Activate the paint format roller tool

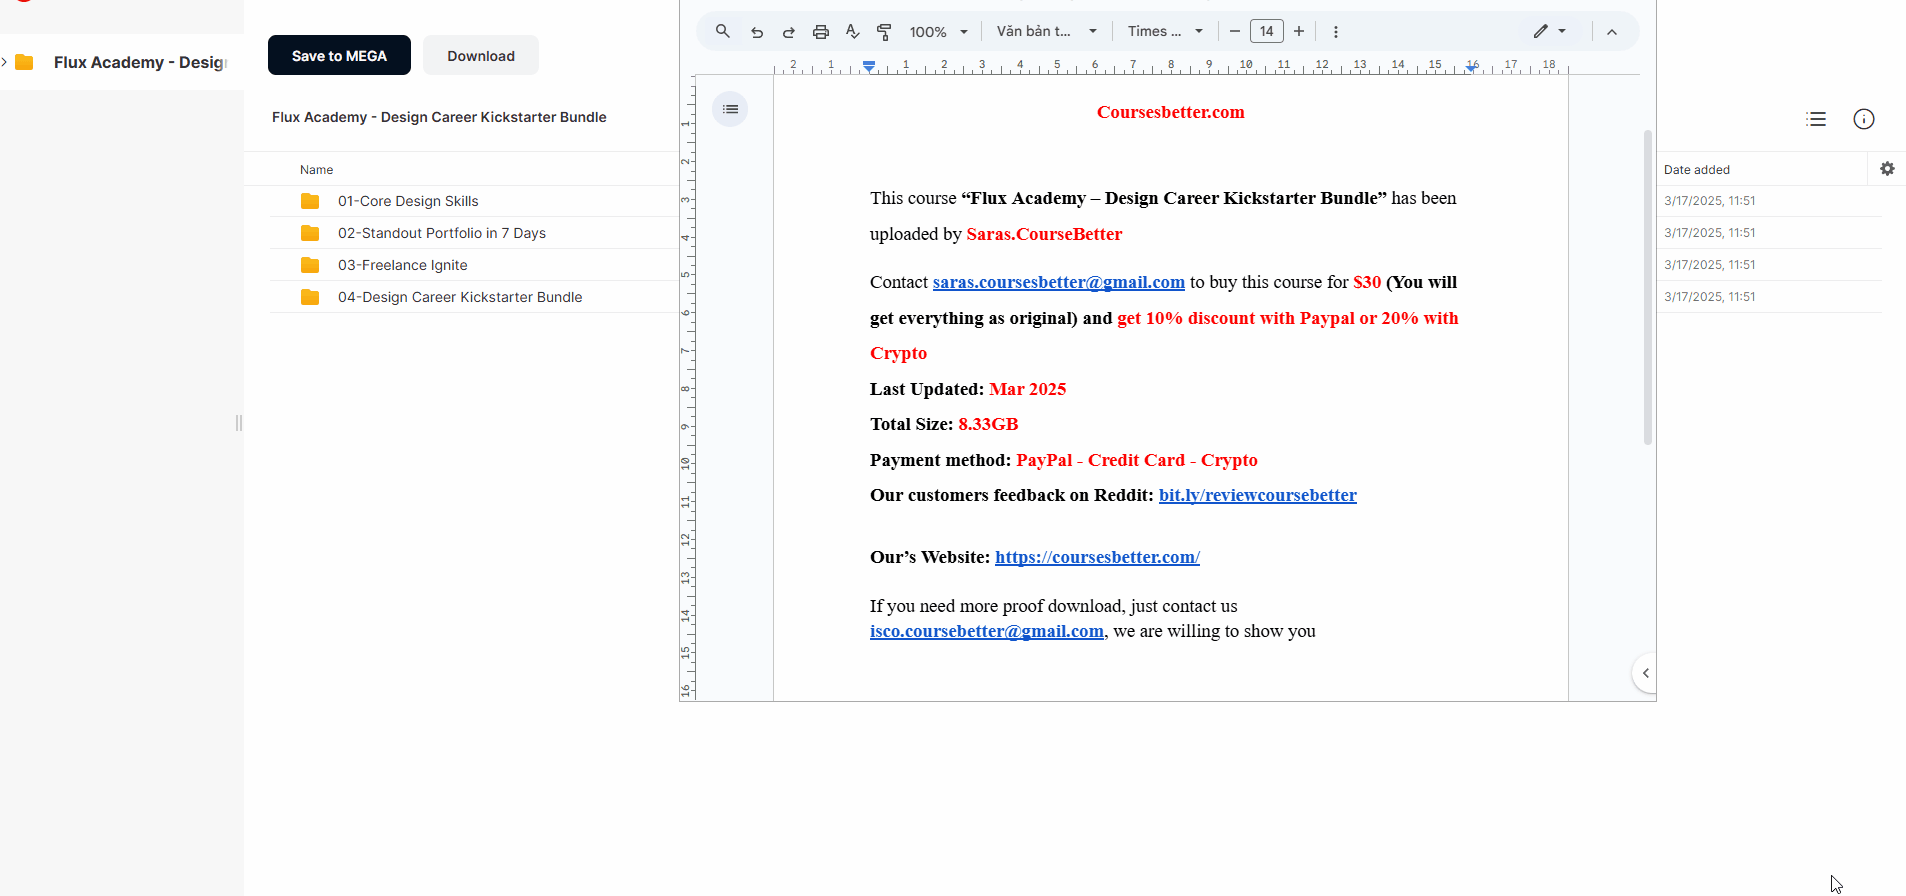click(884, 32)
